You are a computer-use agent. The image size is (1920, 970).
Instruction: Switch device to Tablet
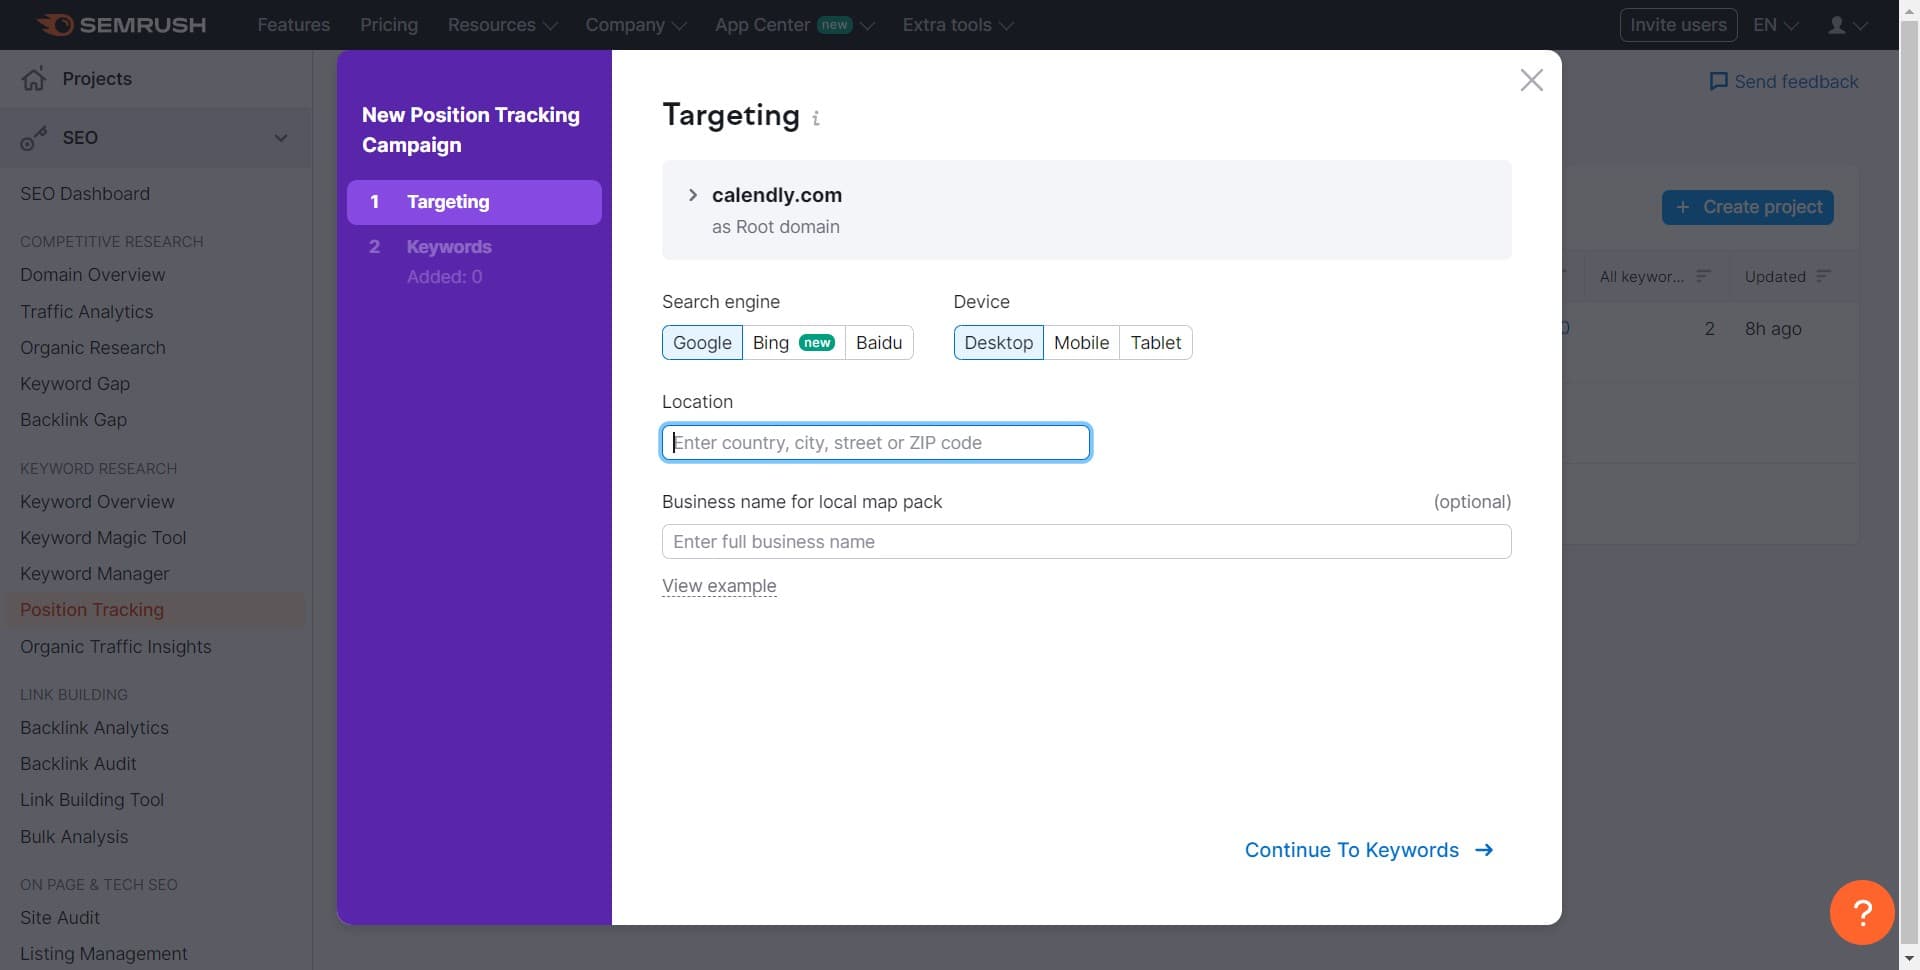tap(1155, 343)
